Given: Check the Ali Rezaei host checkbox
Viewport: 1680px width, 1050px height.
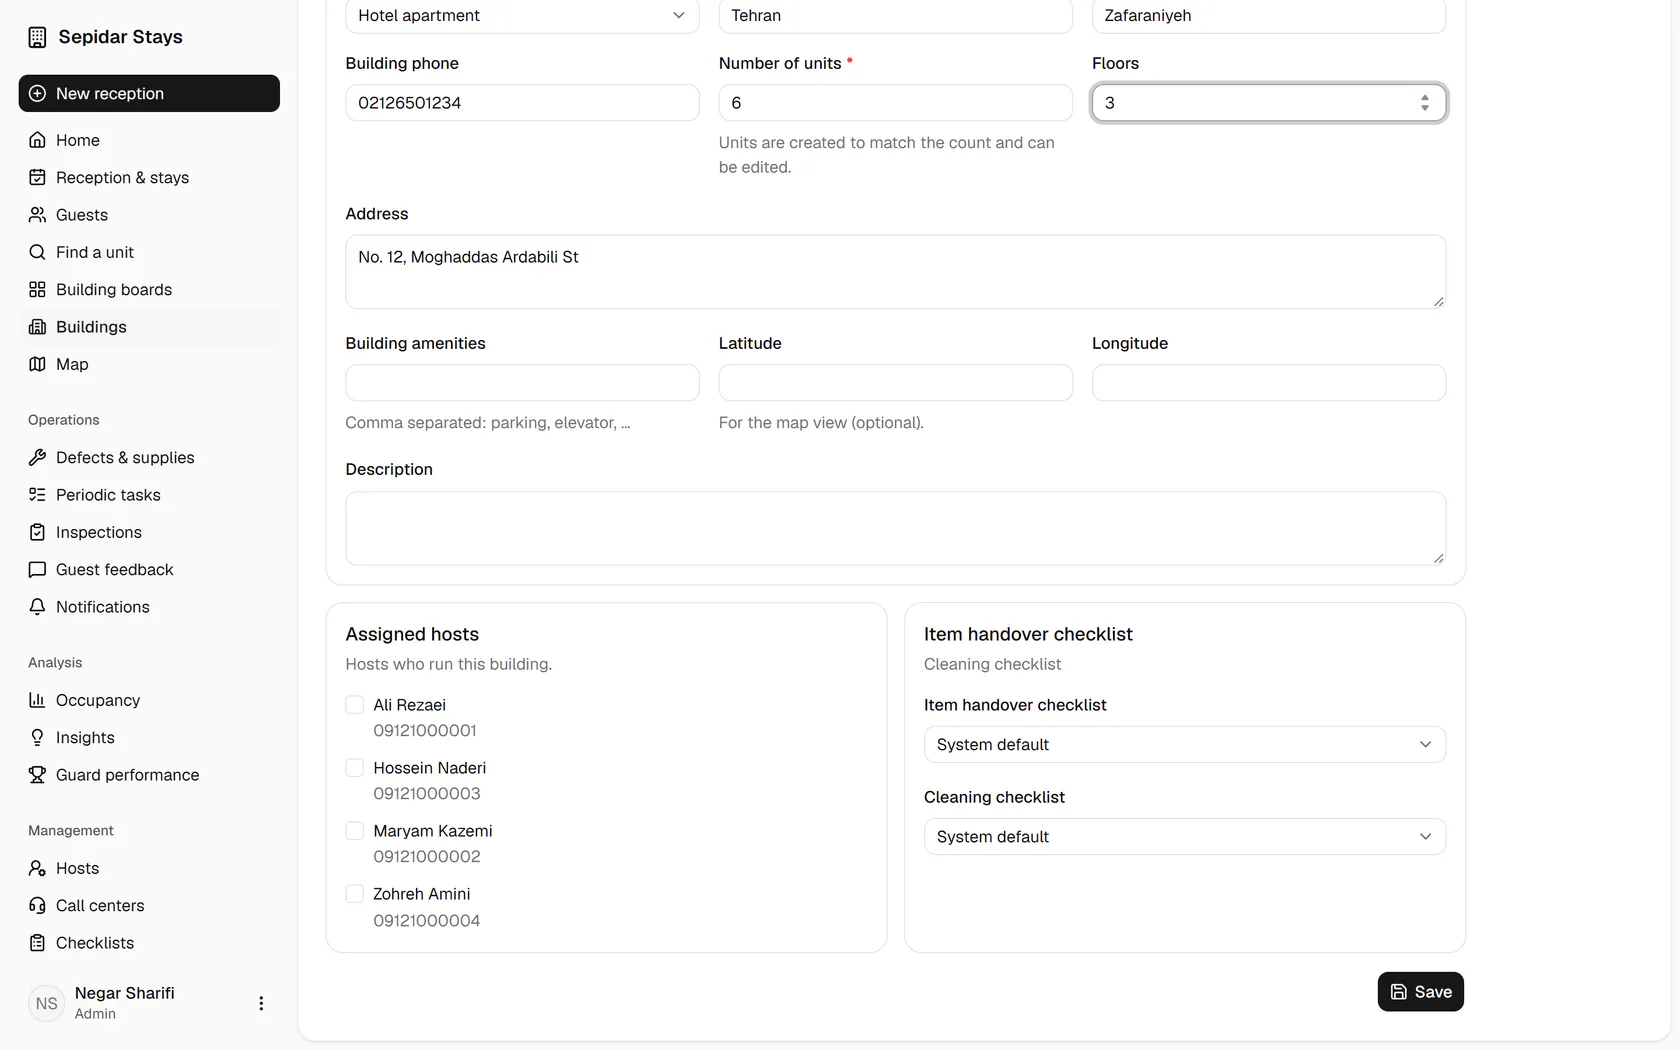Looking at the screenshot, I should pyautogui.click(x=354, y=705).
